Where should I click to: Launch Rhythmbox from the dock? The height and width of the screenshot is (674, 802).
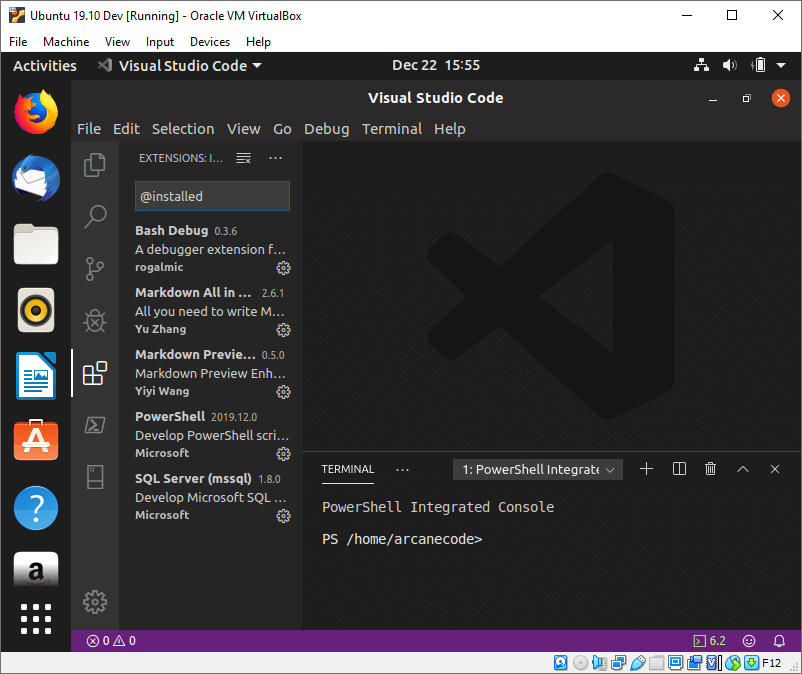coord(36,310)
